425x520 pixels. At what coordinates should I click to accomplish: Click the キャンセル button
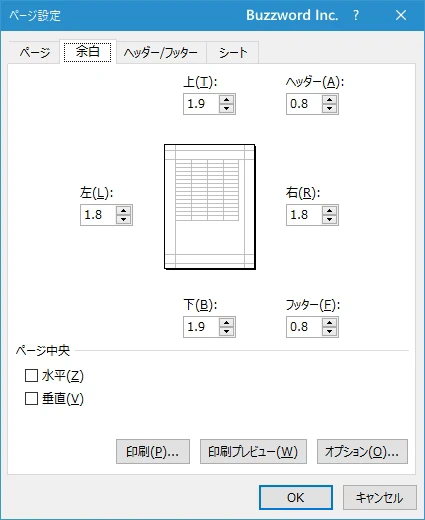[380, 498]
